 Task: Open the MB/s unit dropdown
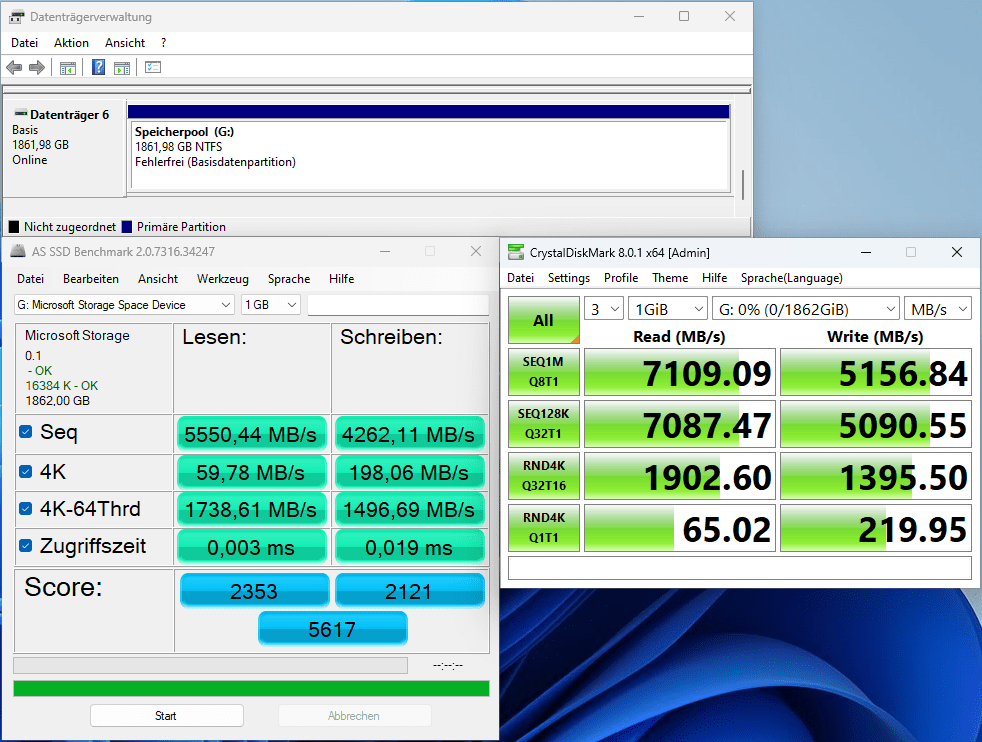pos(938,309)
